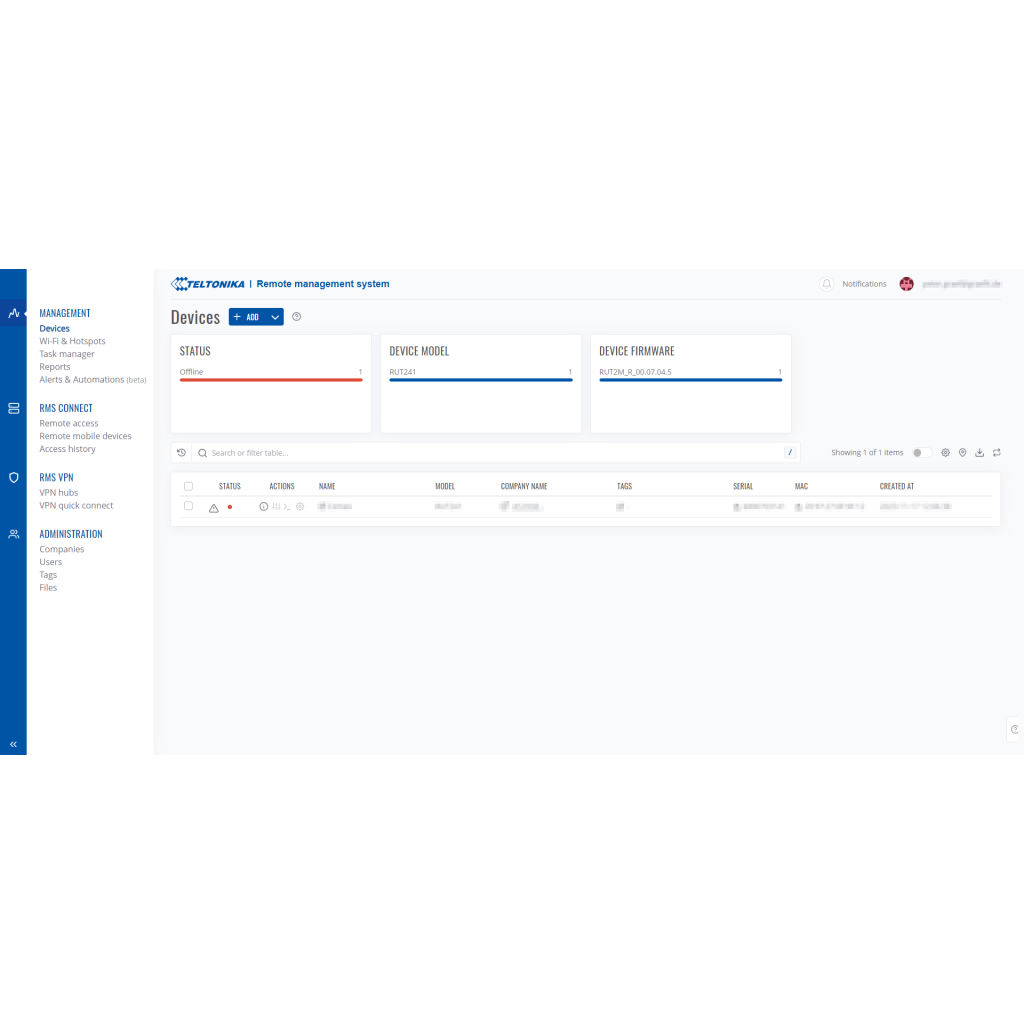Click the map location pin icon
The width and height of the screenshot is (1024, 1024).
(x=962, y=453)
